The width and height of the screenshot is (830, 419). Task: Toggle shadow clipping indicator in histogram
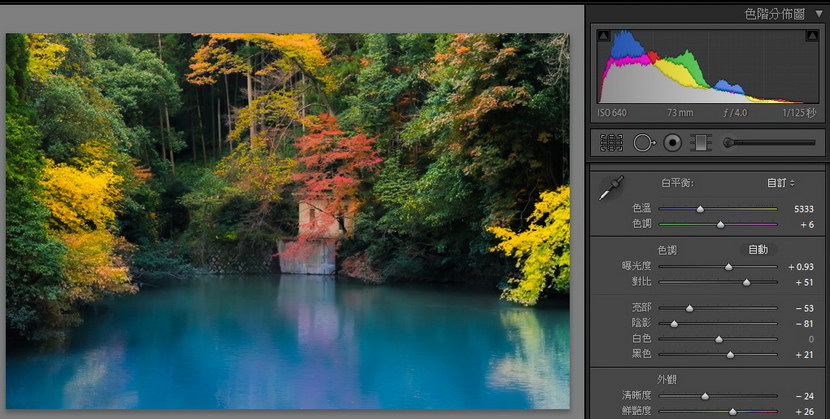click(603, 36)
